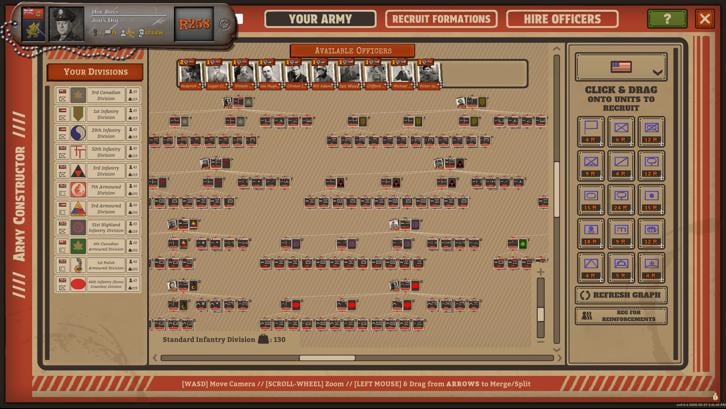Toggle checkbox for 51st Highland Infantry Division
The width and height of the screenshot is (726, 409).
pos(63,231)
